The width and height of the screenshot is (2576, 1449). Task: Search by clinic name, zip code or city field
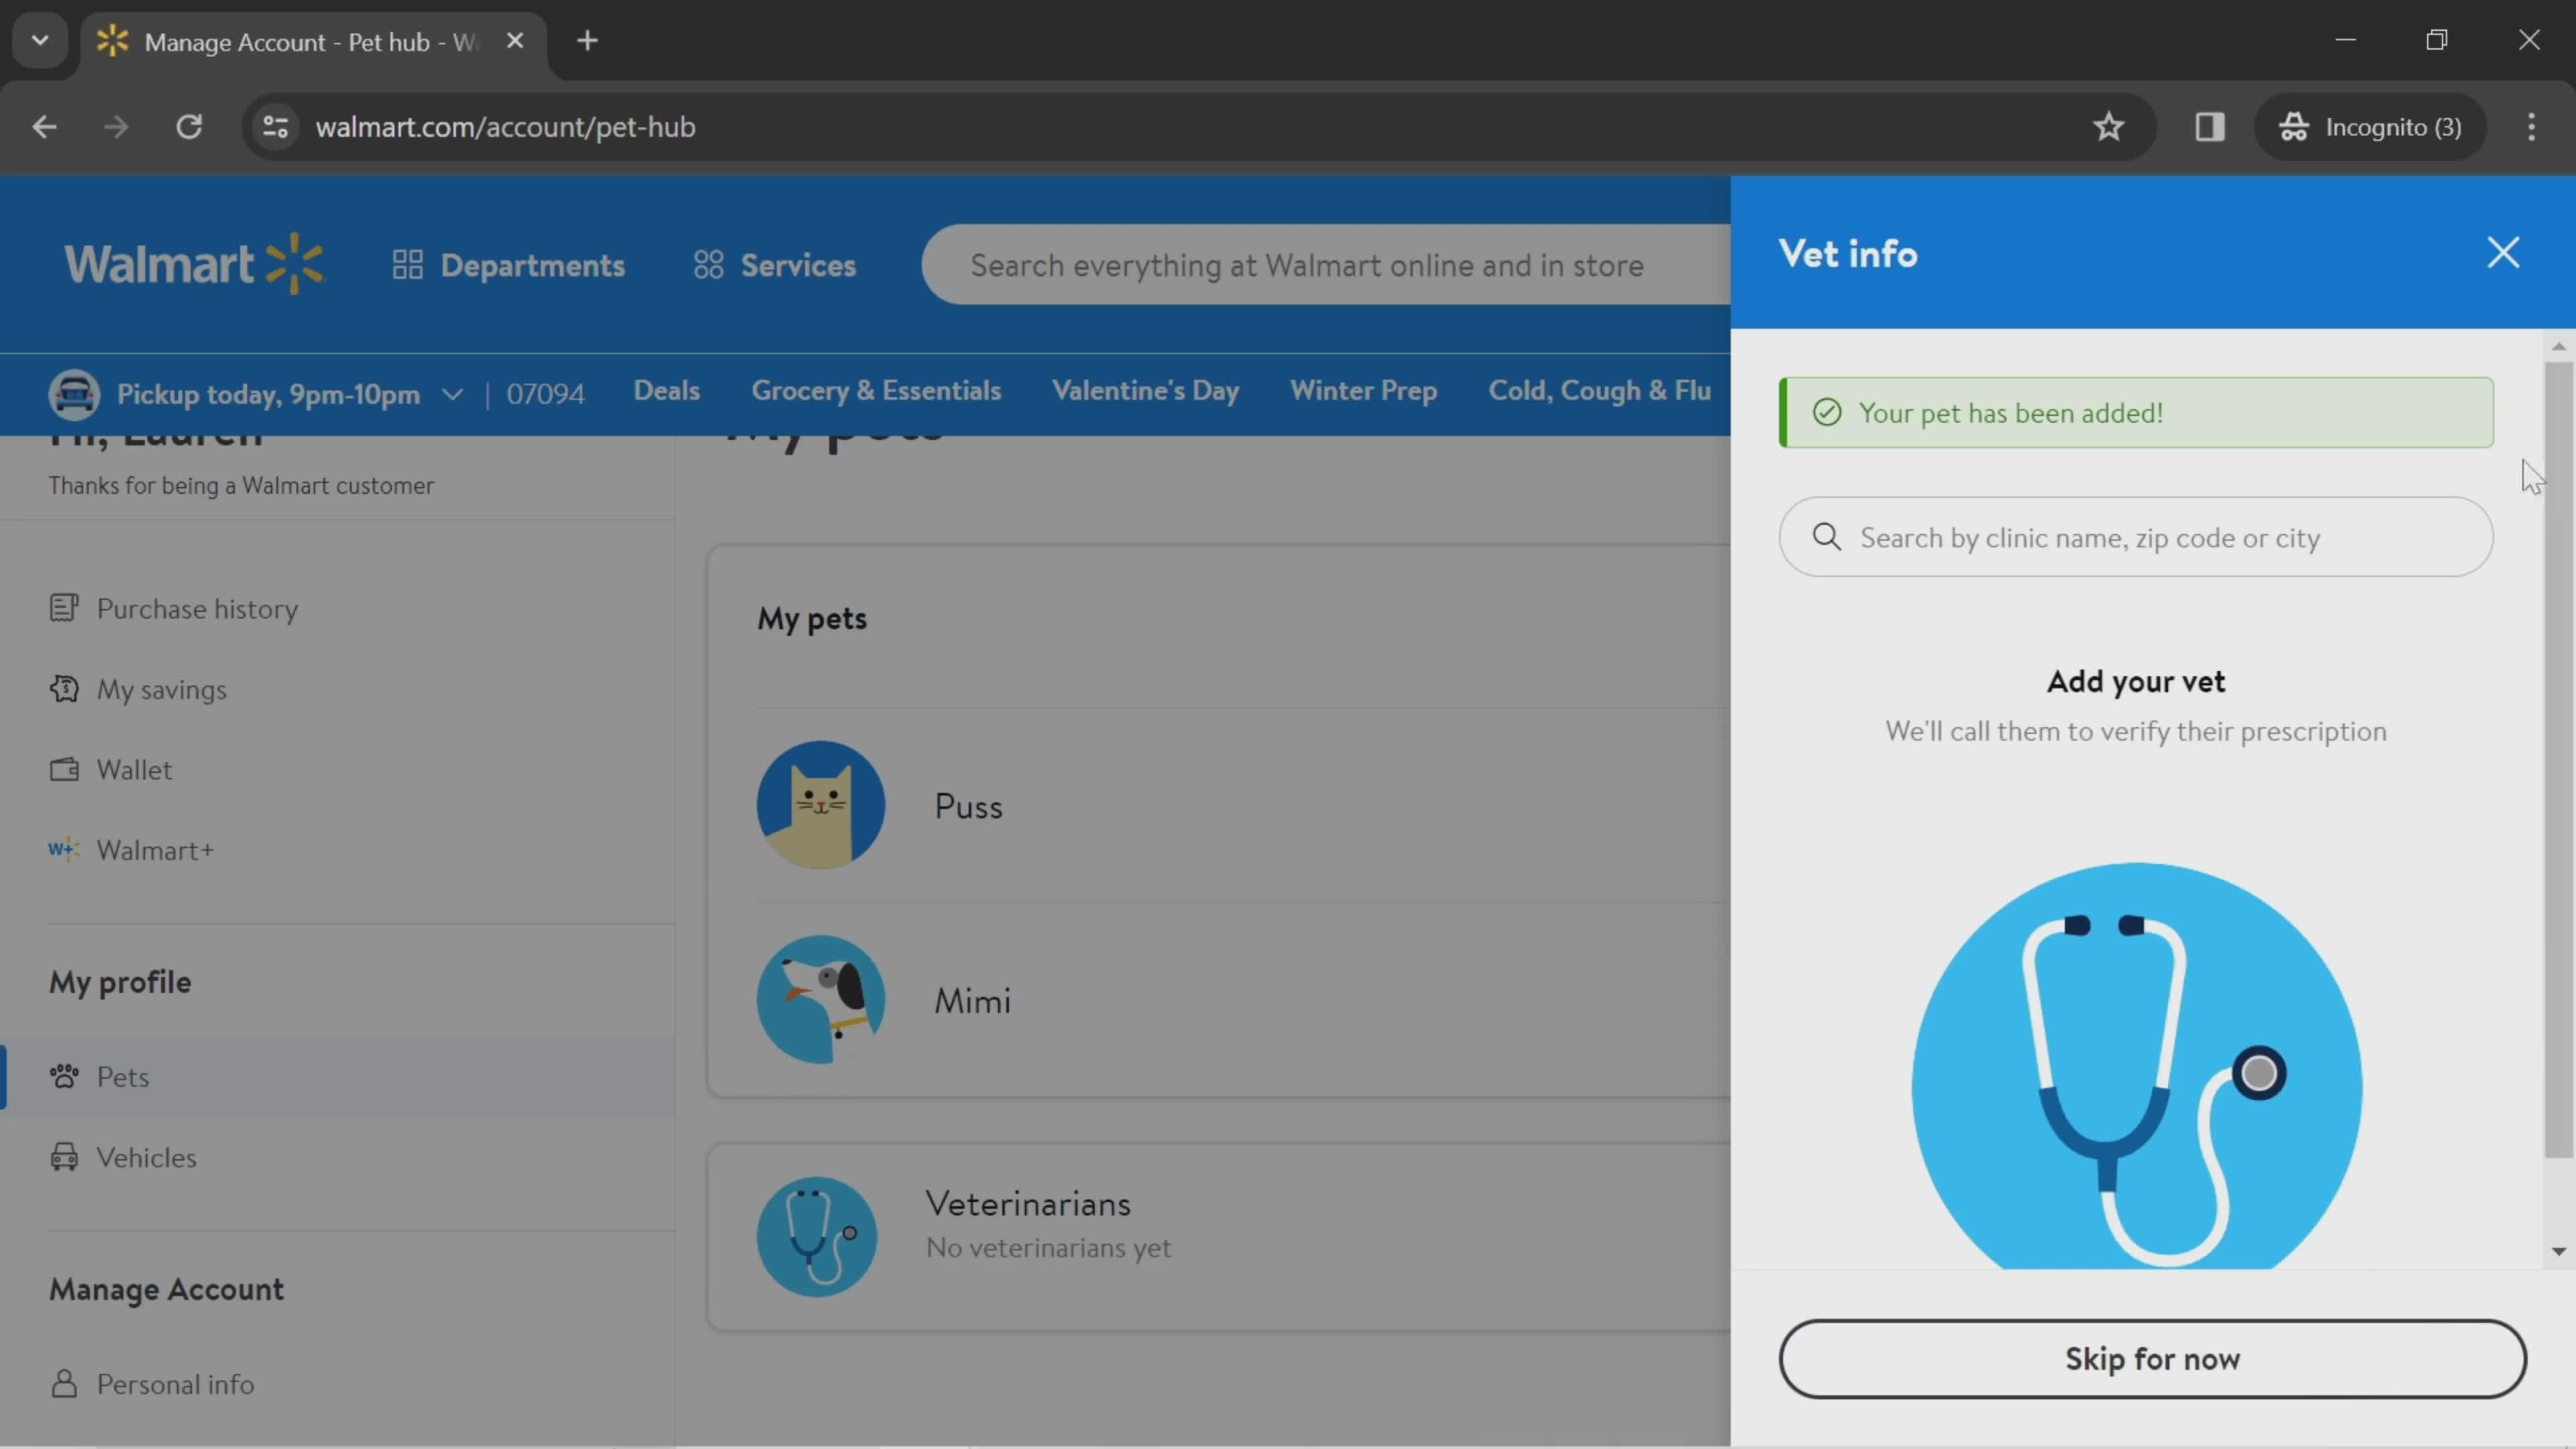(x=2136, y=538)
